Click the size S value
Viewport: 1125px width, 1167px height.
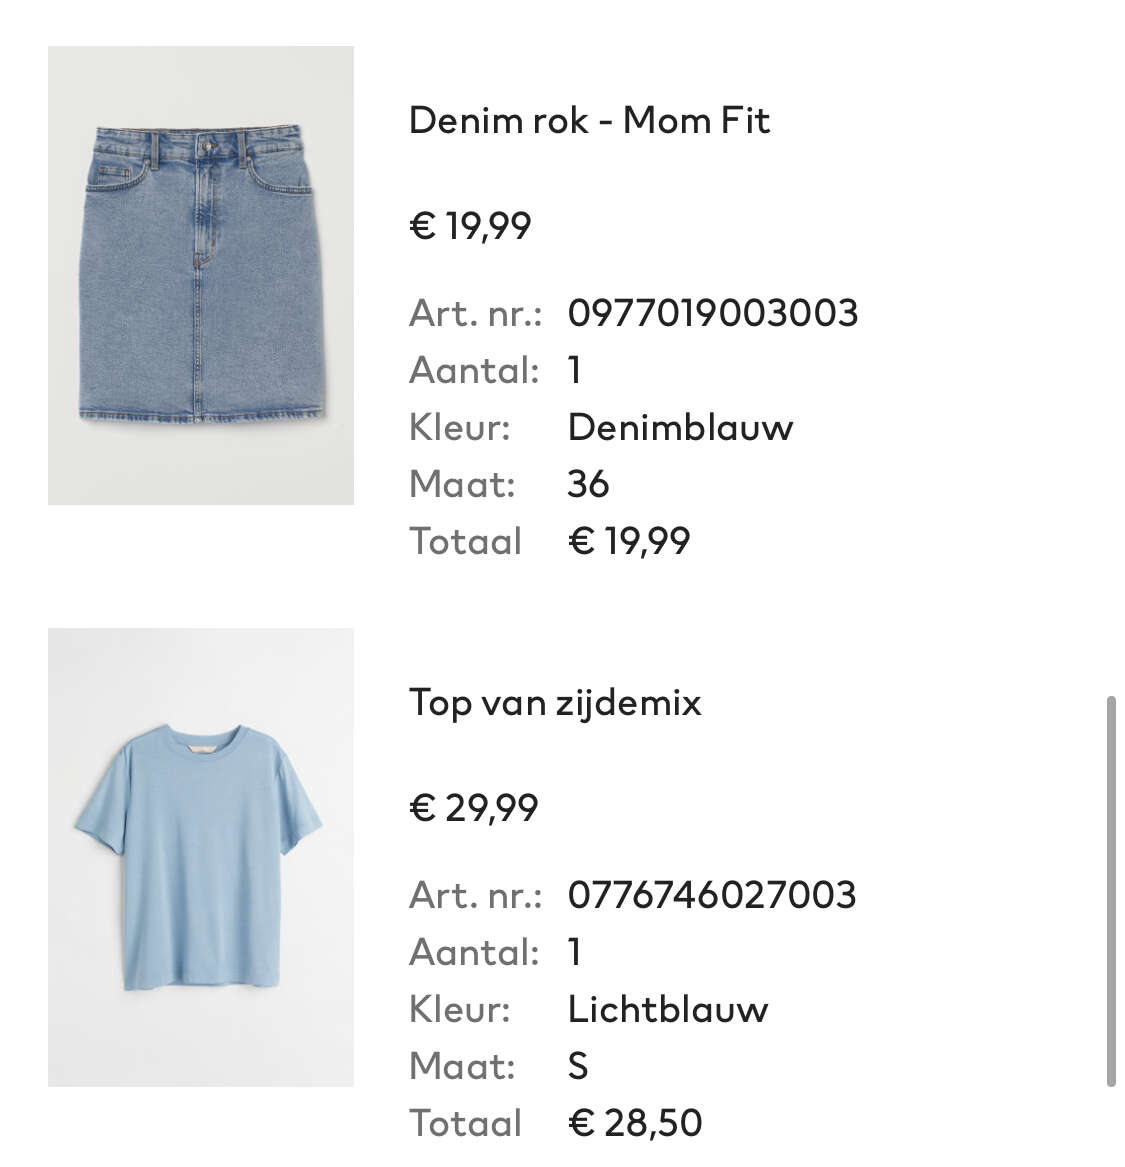pyautogui.click(x=578, y=1067)
